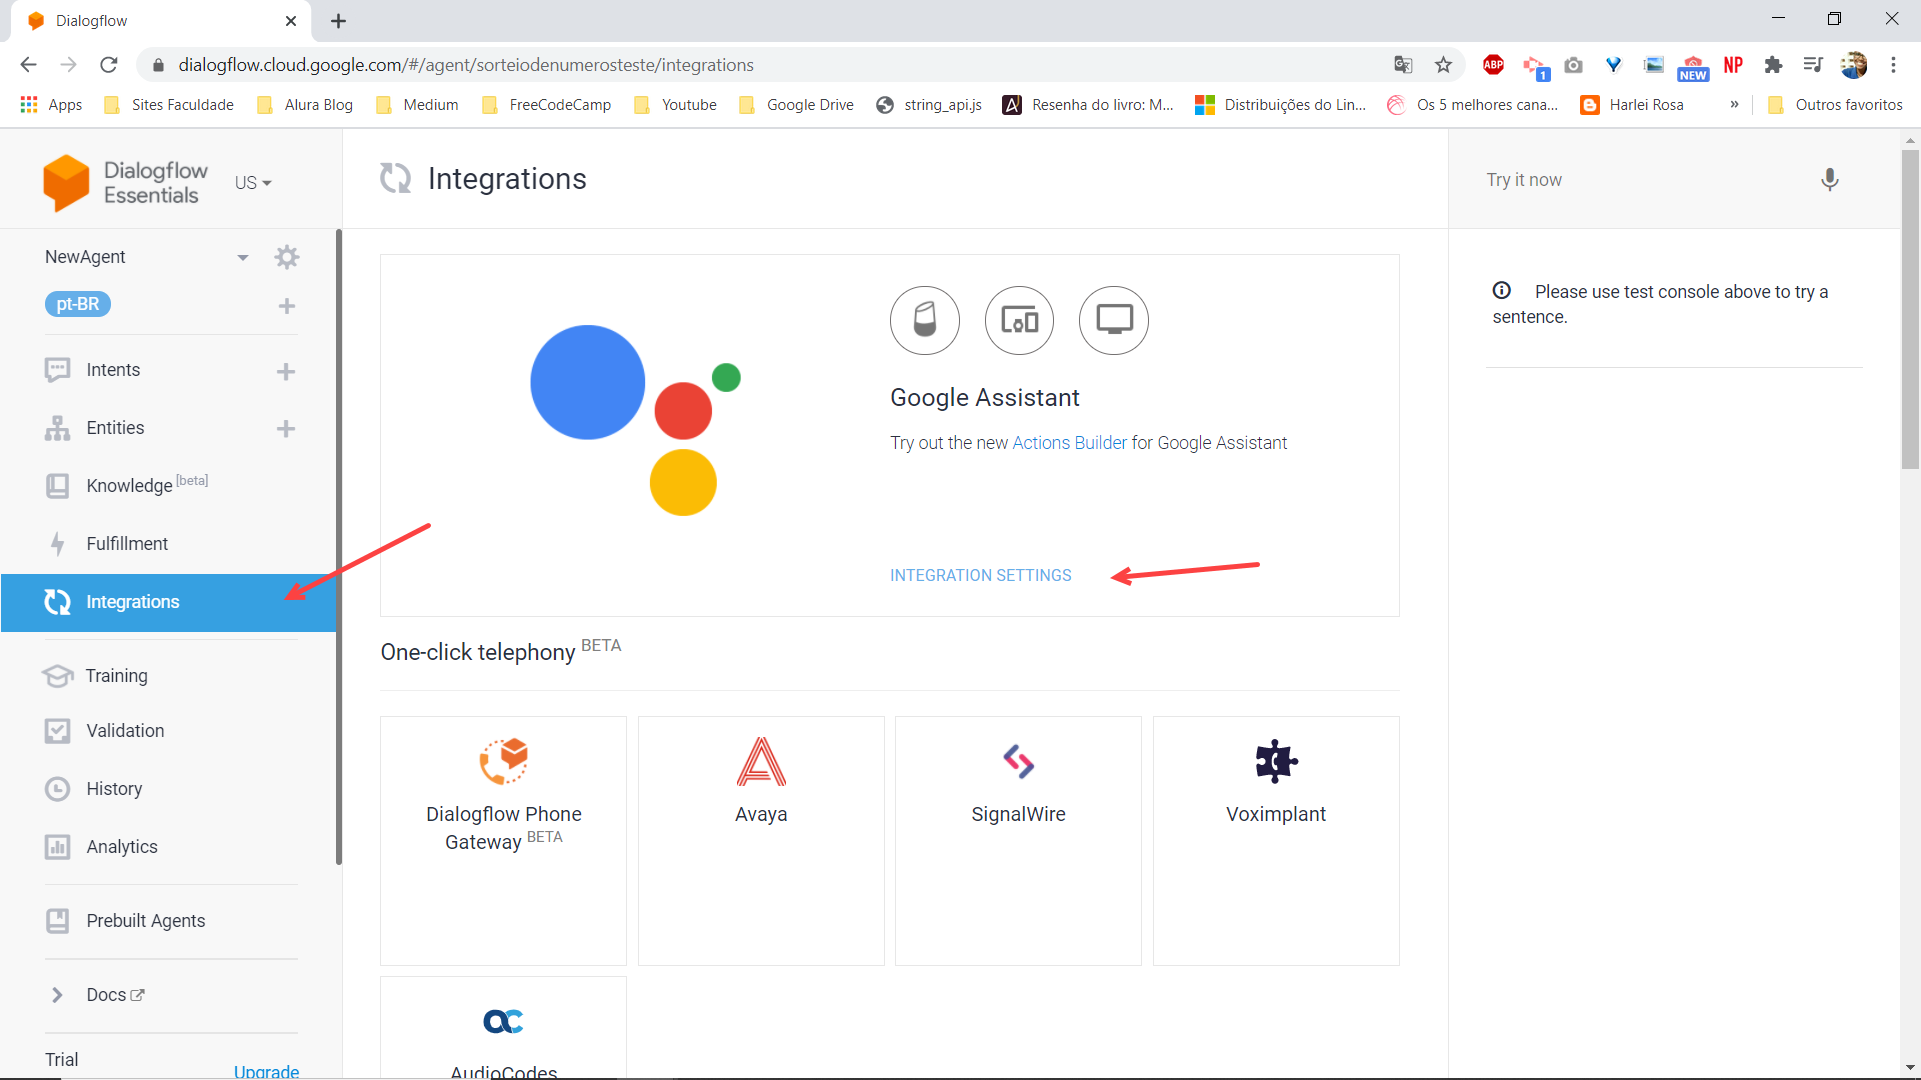Go back to previous page
Image resolution: width=1921 pixels, height=1080 pixels.
(28, 65)
